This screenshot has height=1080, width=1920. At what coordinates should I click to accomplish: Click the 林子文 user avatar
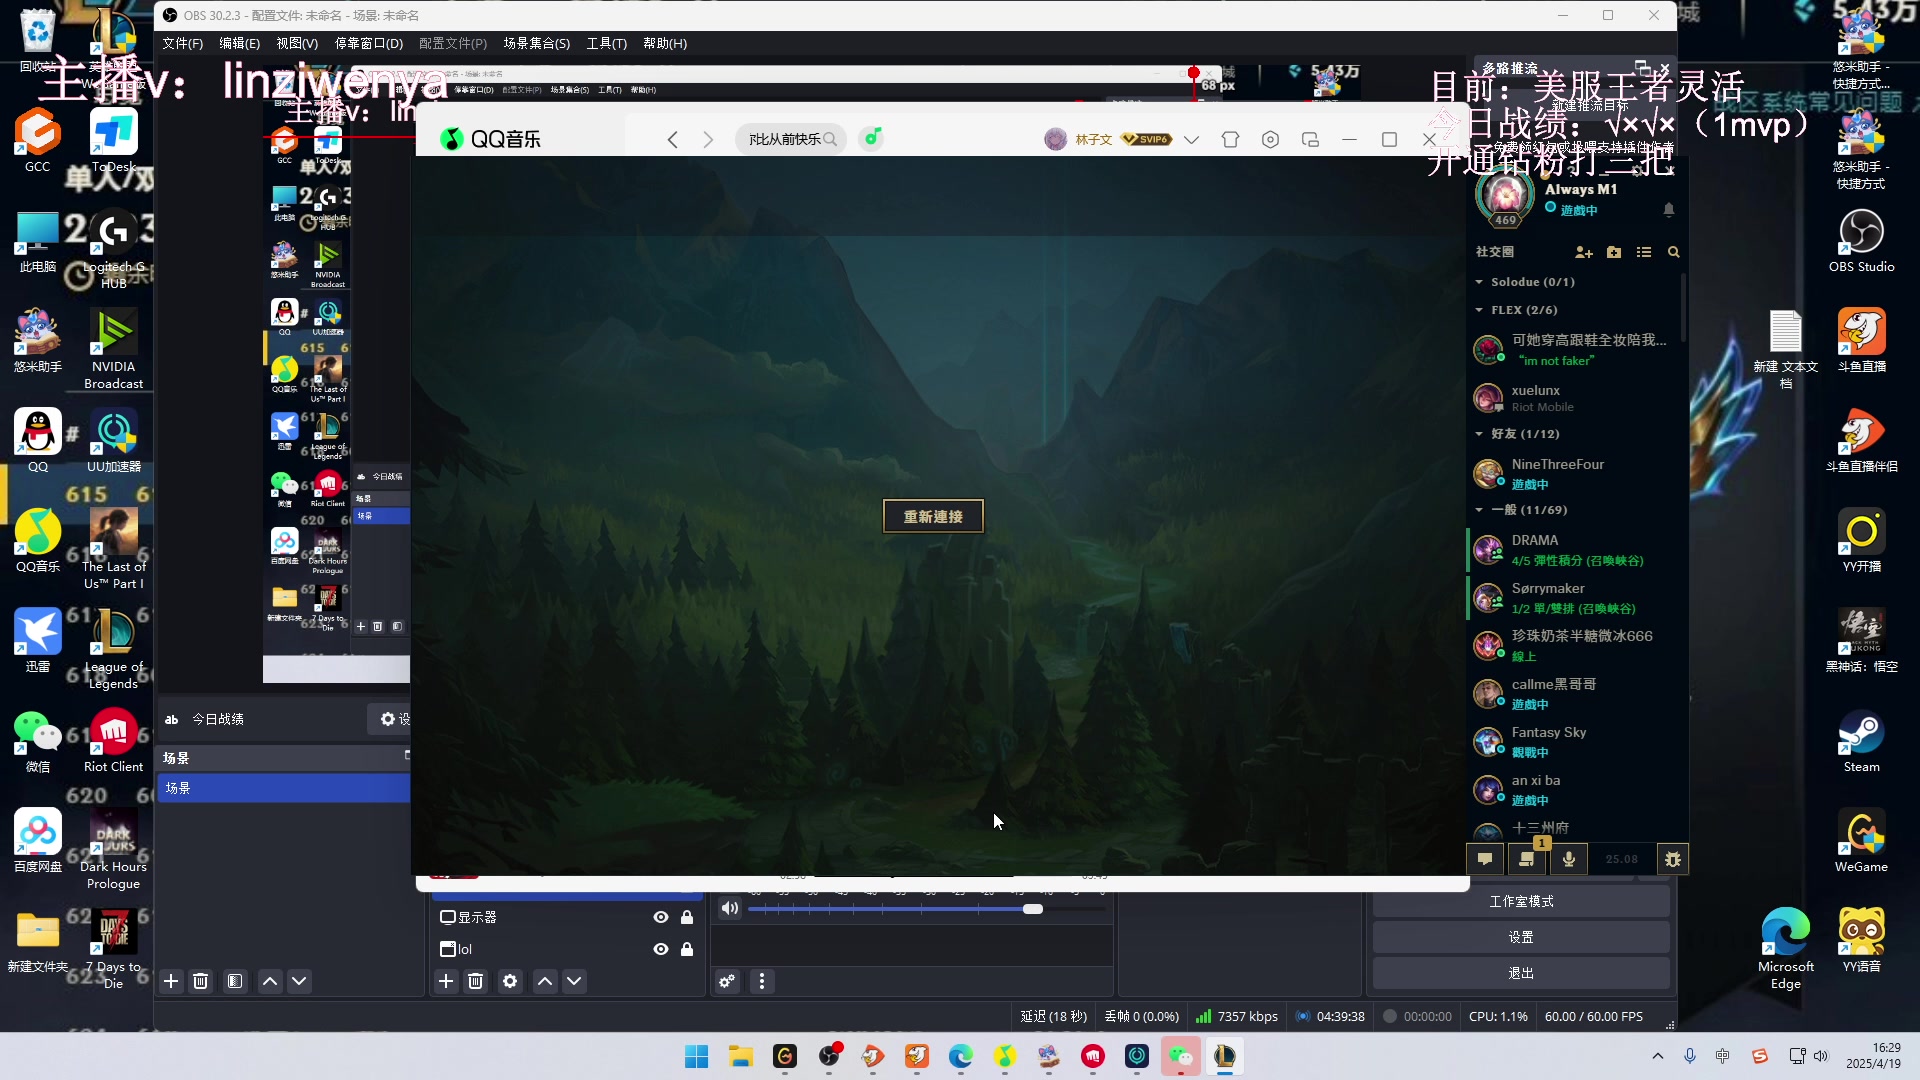point(1055,139)
